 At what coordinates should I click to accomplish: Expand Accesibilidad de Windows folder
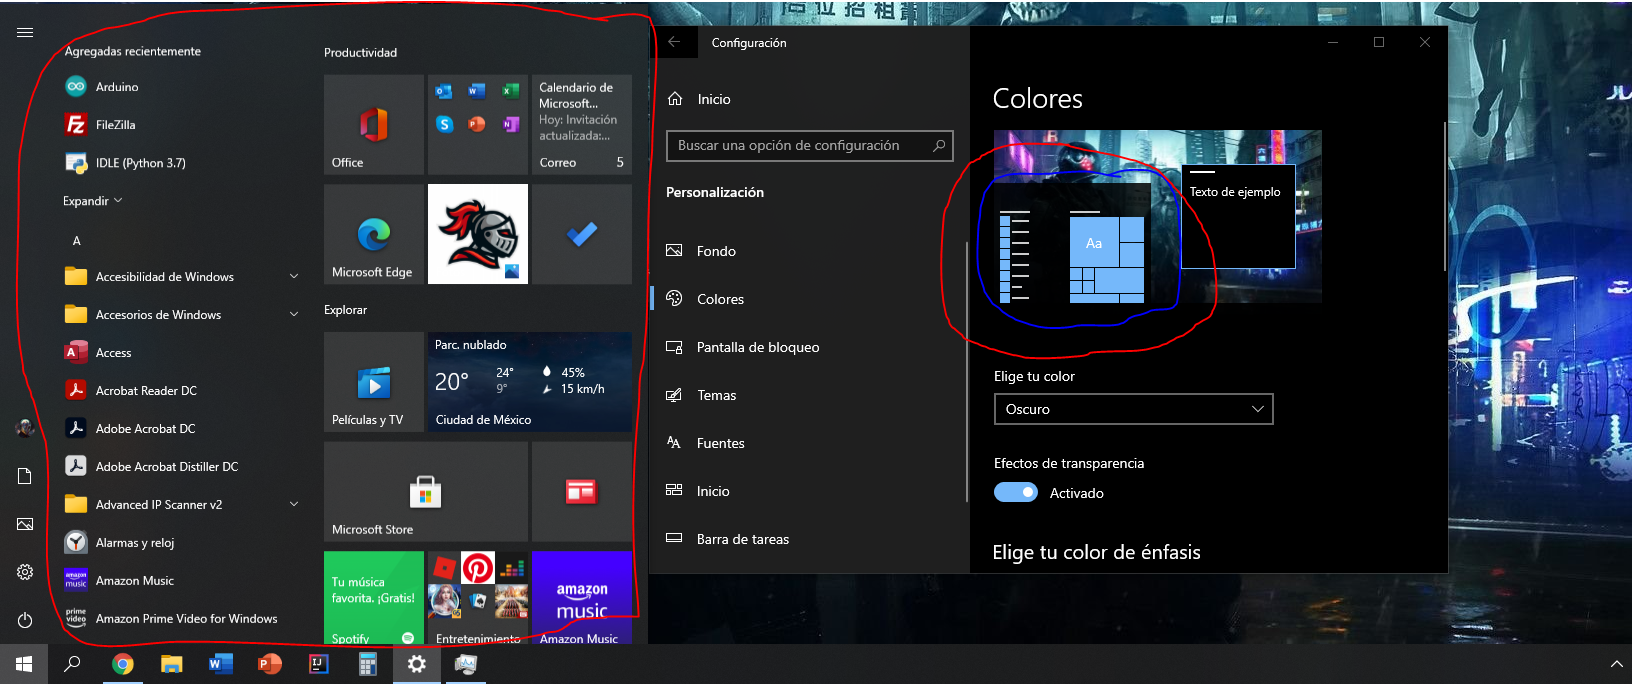tap(183, 277)
